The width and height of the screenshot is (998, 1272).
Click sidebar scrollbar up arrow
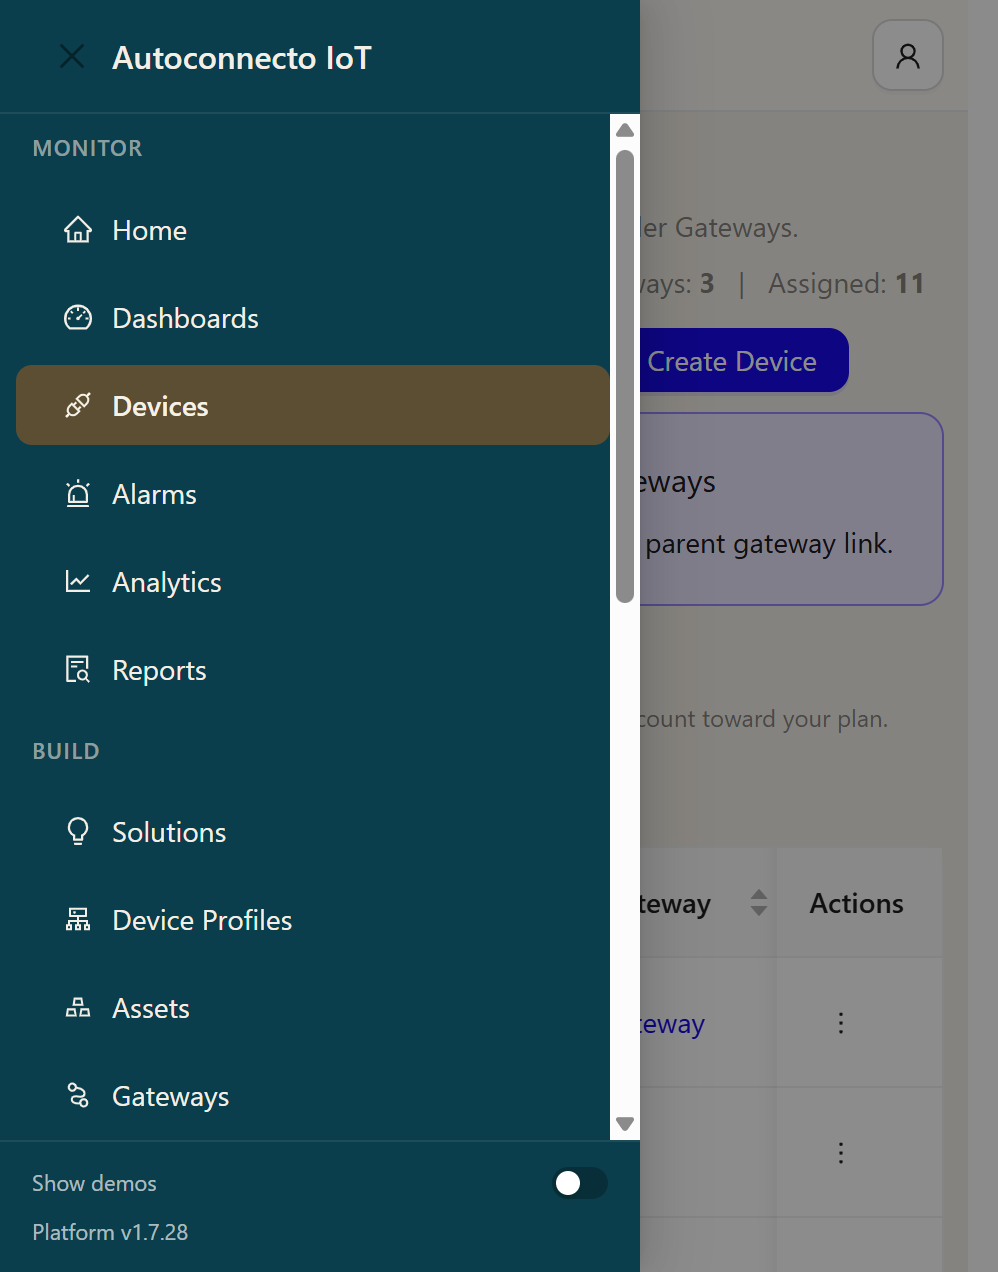click(625, 130)
